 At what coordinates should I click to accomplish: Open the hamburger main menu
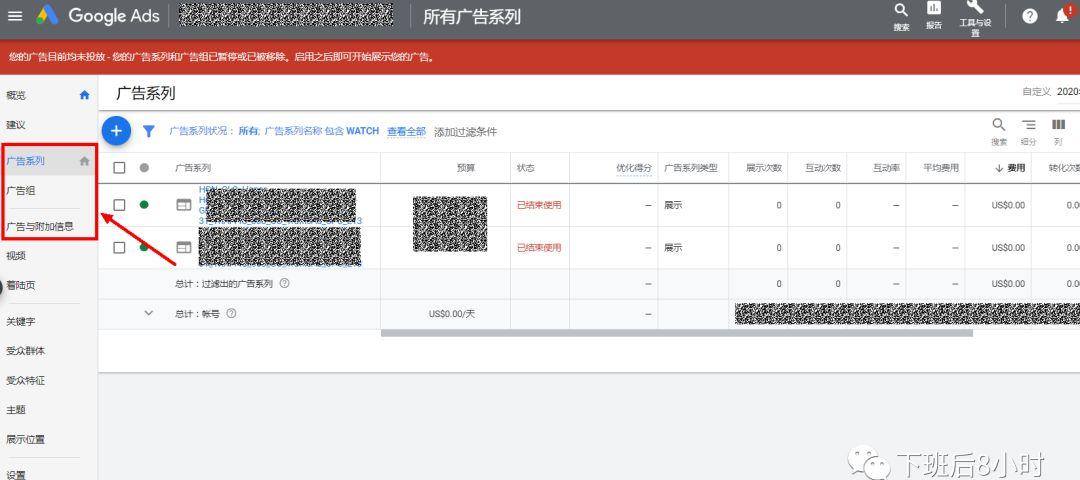pyautogui.click(x=14, y=16)
